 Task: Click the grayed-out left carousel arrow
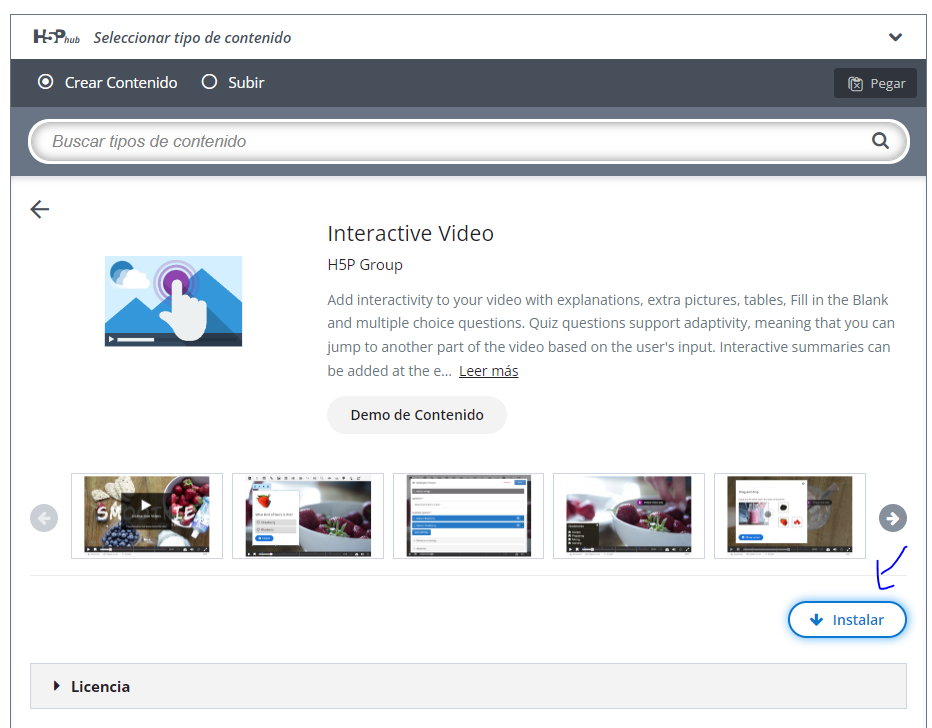tap(44, 518)
